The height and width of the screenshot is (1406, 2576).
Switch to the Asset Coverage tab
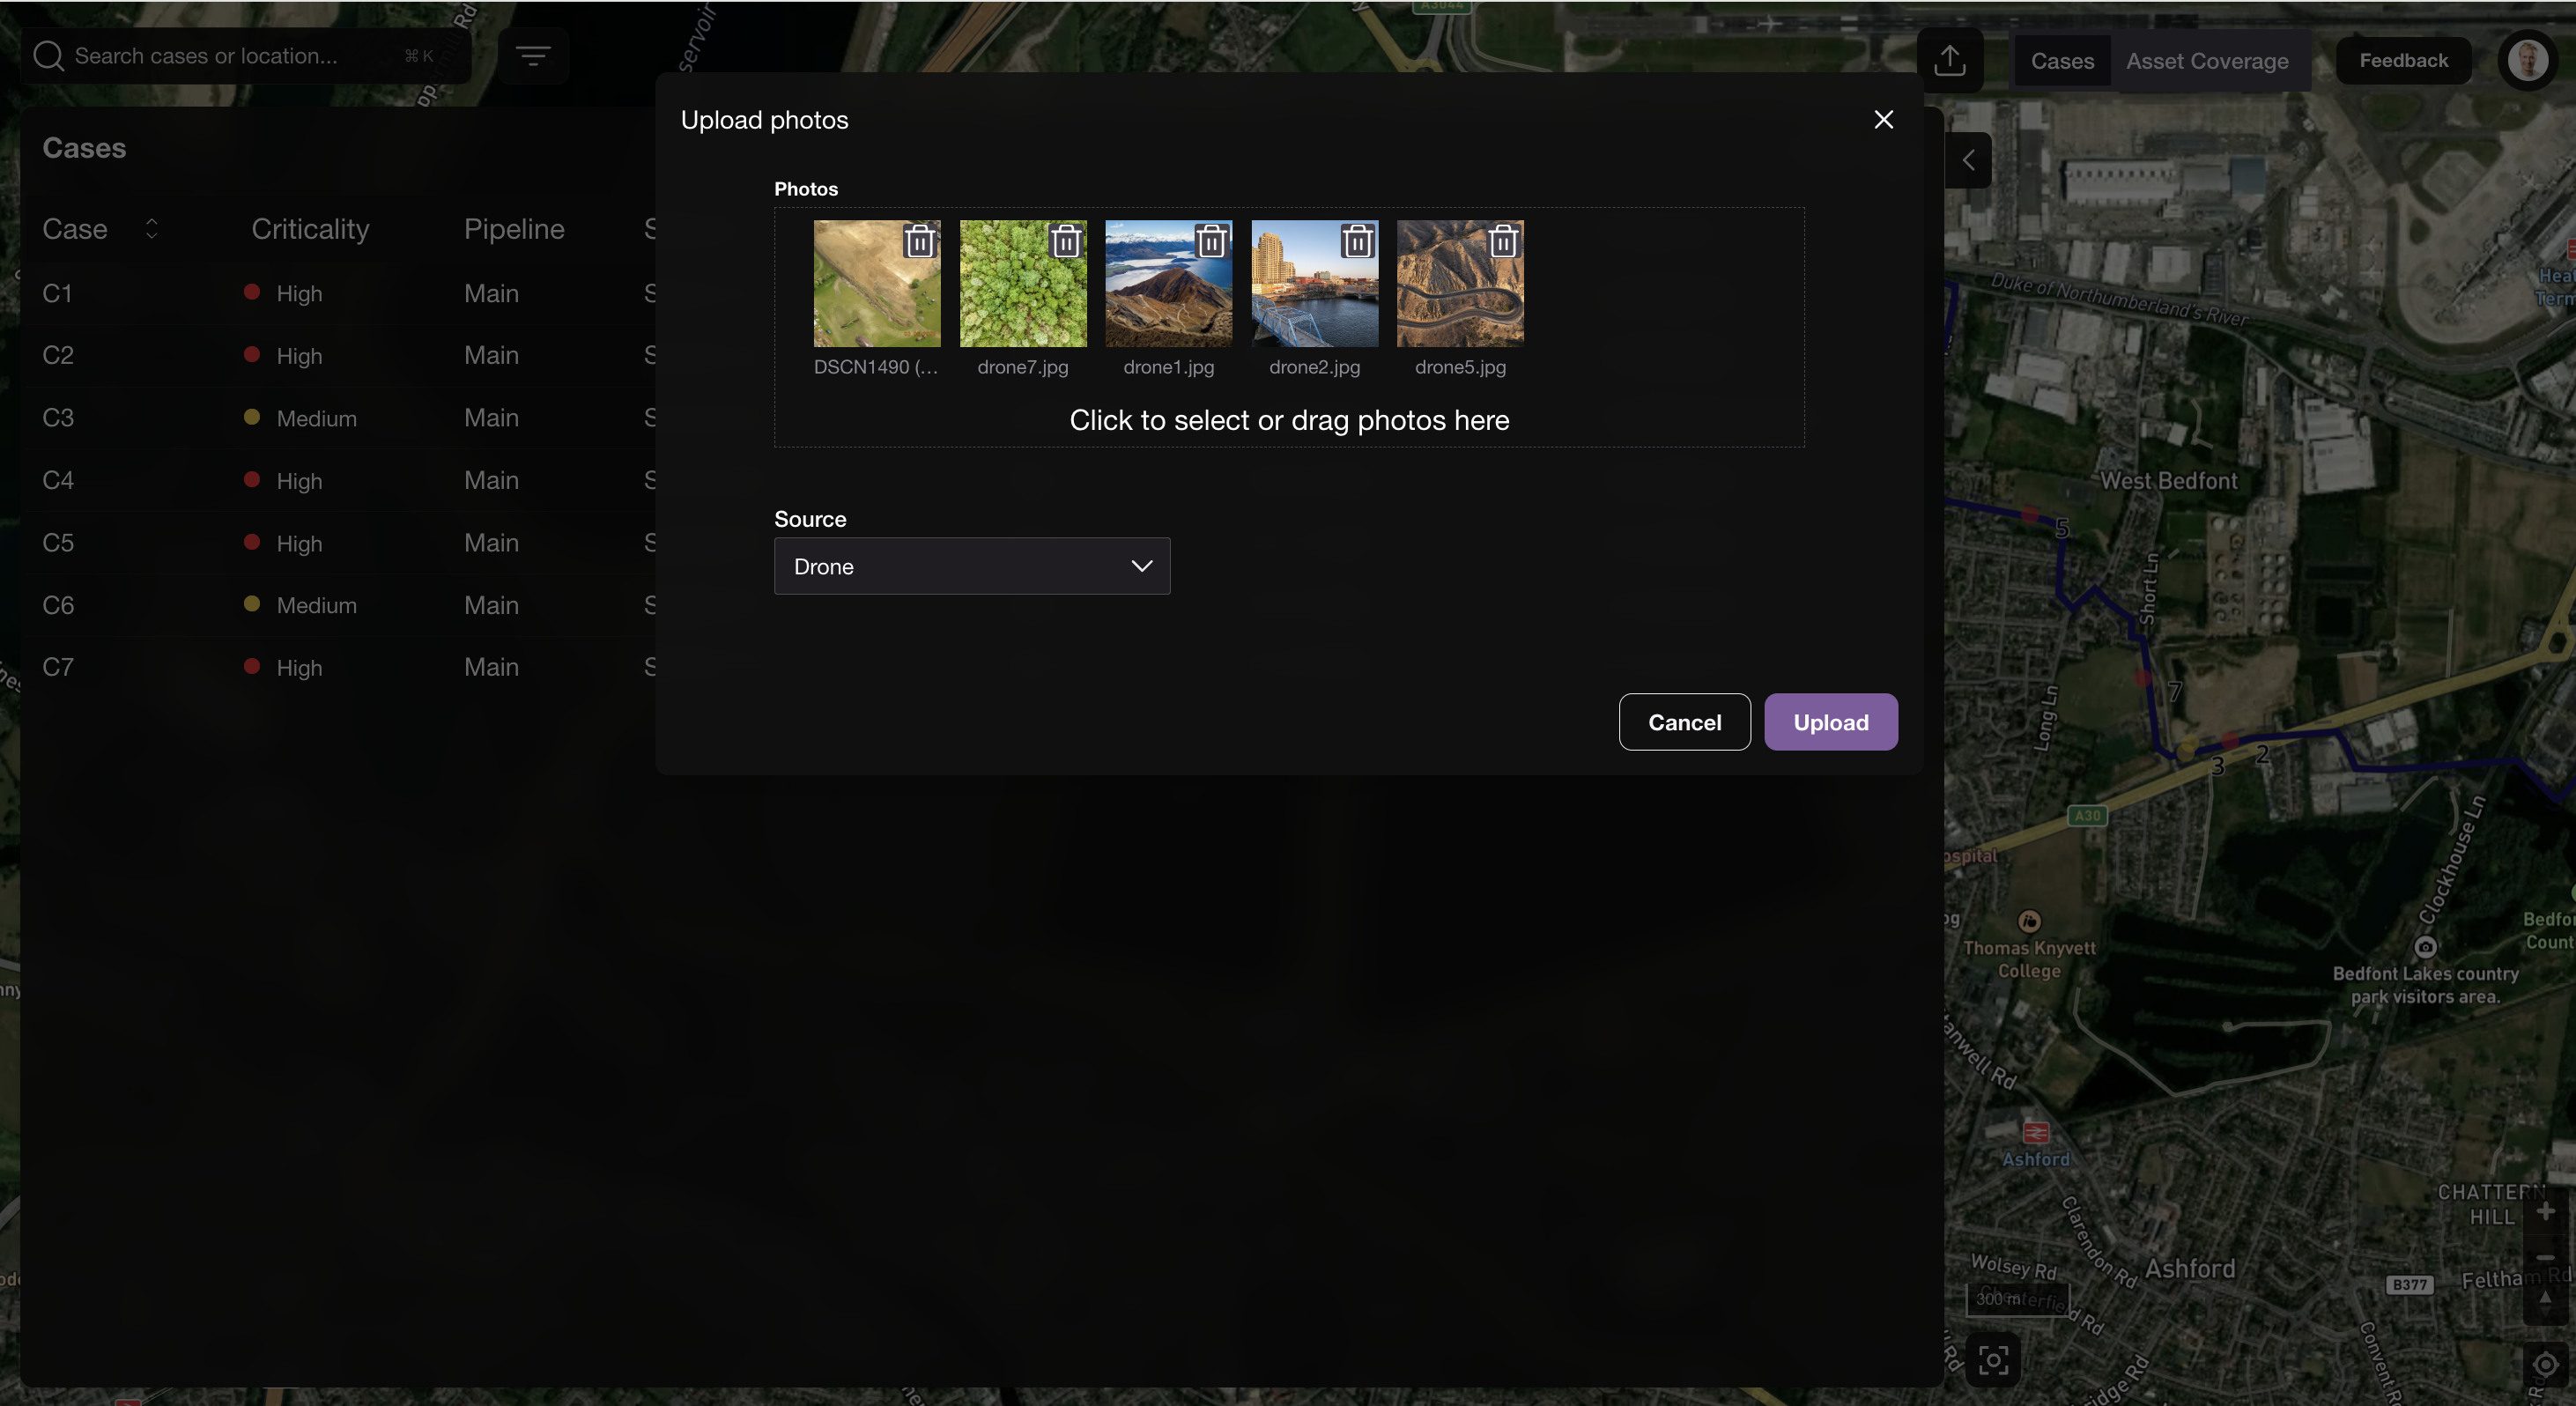pos(2206,61)
